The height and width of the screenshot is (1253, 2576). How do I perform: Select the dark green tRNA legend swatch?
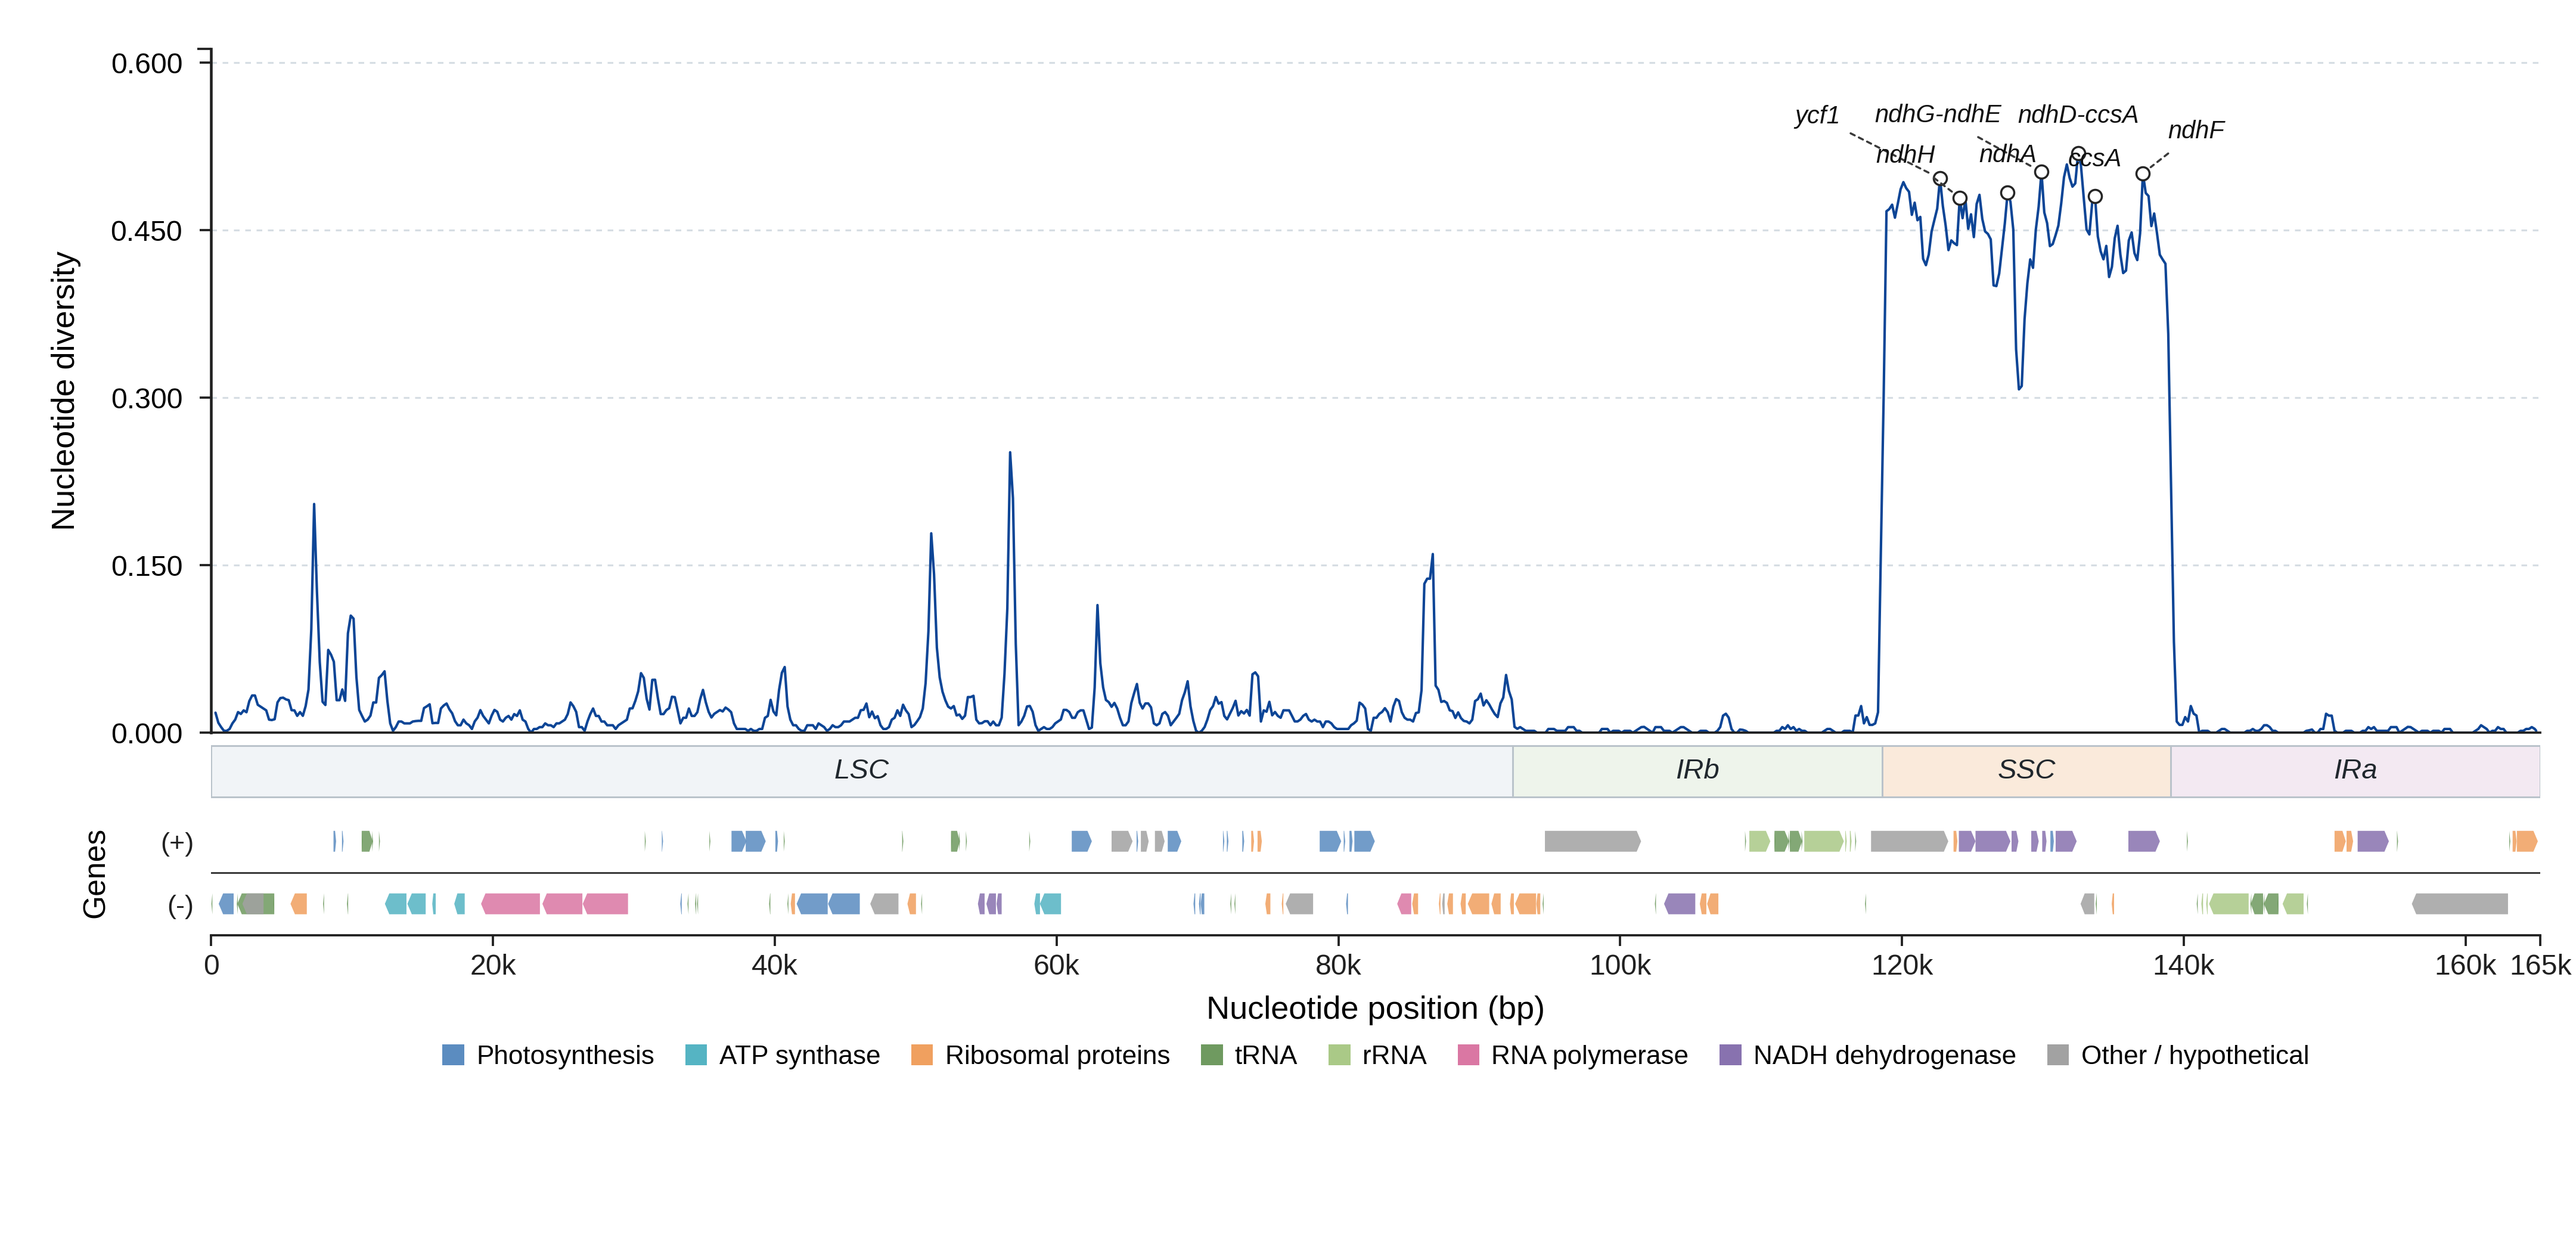coord(1212,1055)
